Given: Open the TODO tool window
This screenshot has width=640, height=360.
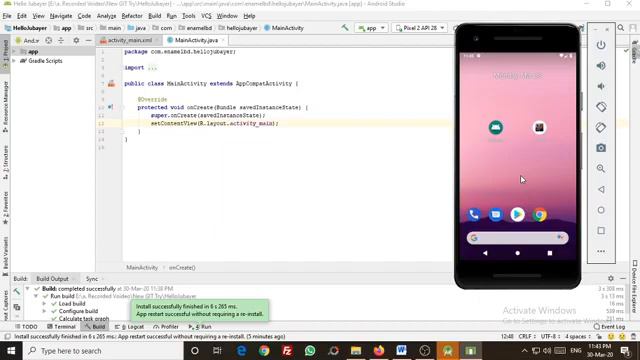Looking at the screenshot, I should (26, 327).
